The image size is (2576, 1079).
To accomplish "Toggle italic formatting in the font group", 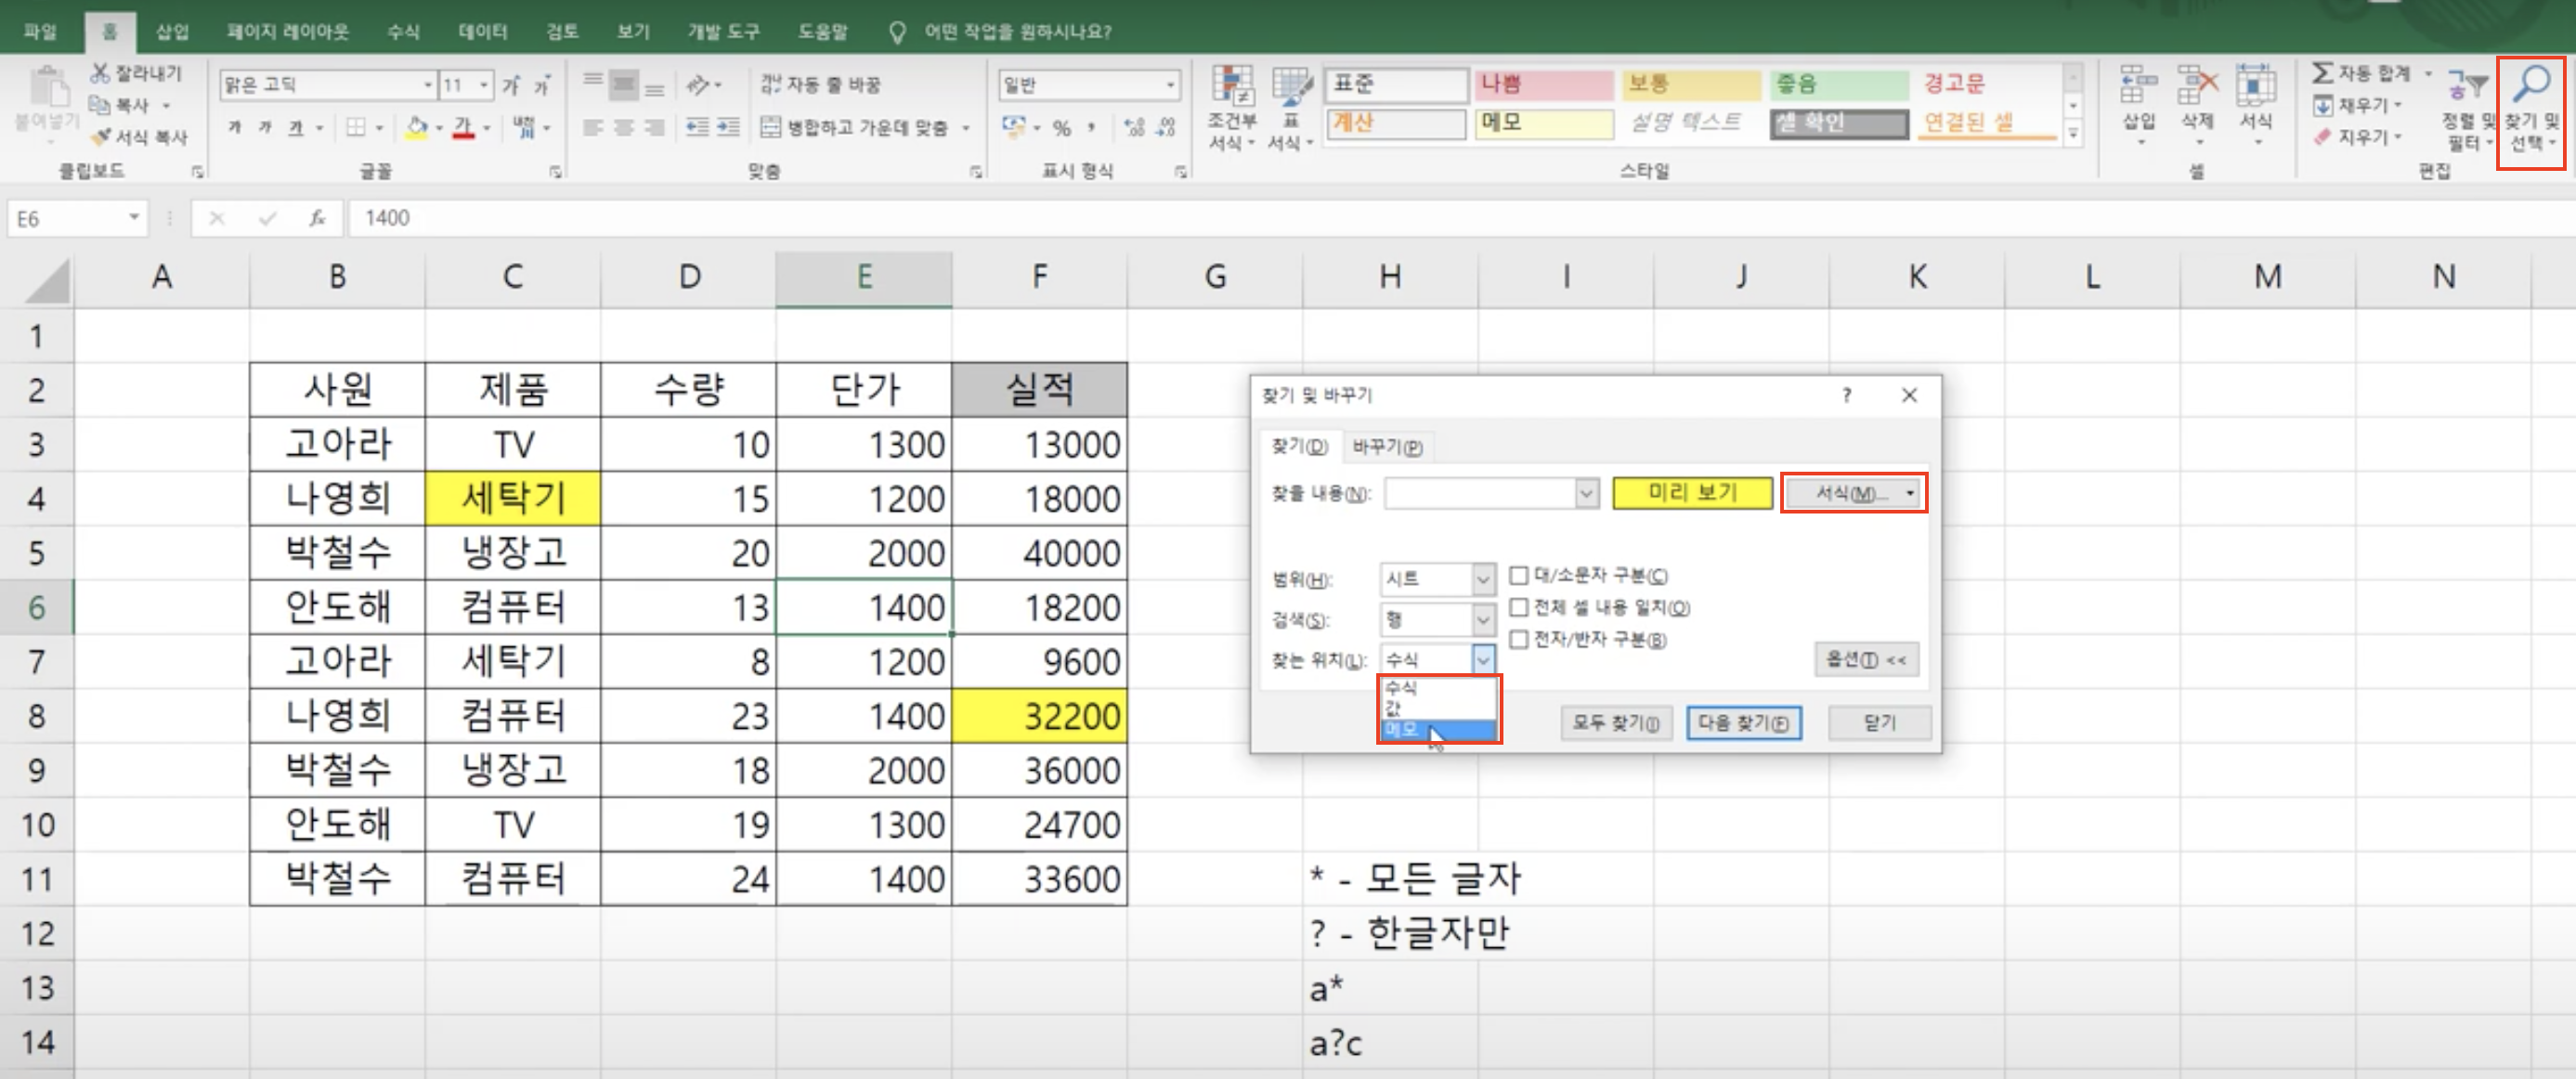I will [x=265, y=127].
